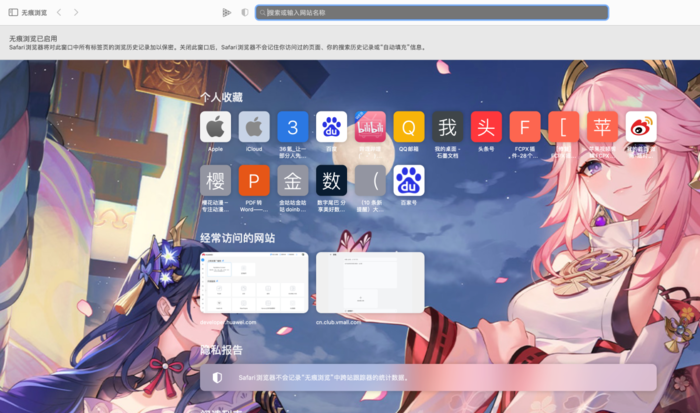Go back to previous page

pos(59,13)
